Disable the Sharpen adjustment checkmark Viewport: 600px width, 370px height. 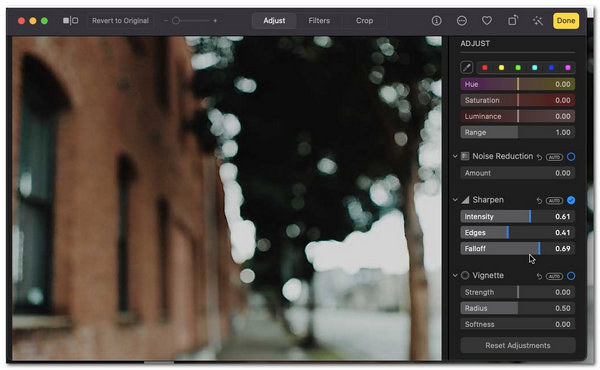571,200
